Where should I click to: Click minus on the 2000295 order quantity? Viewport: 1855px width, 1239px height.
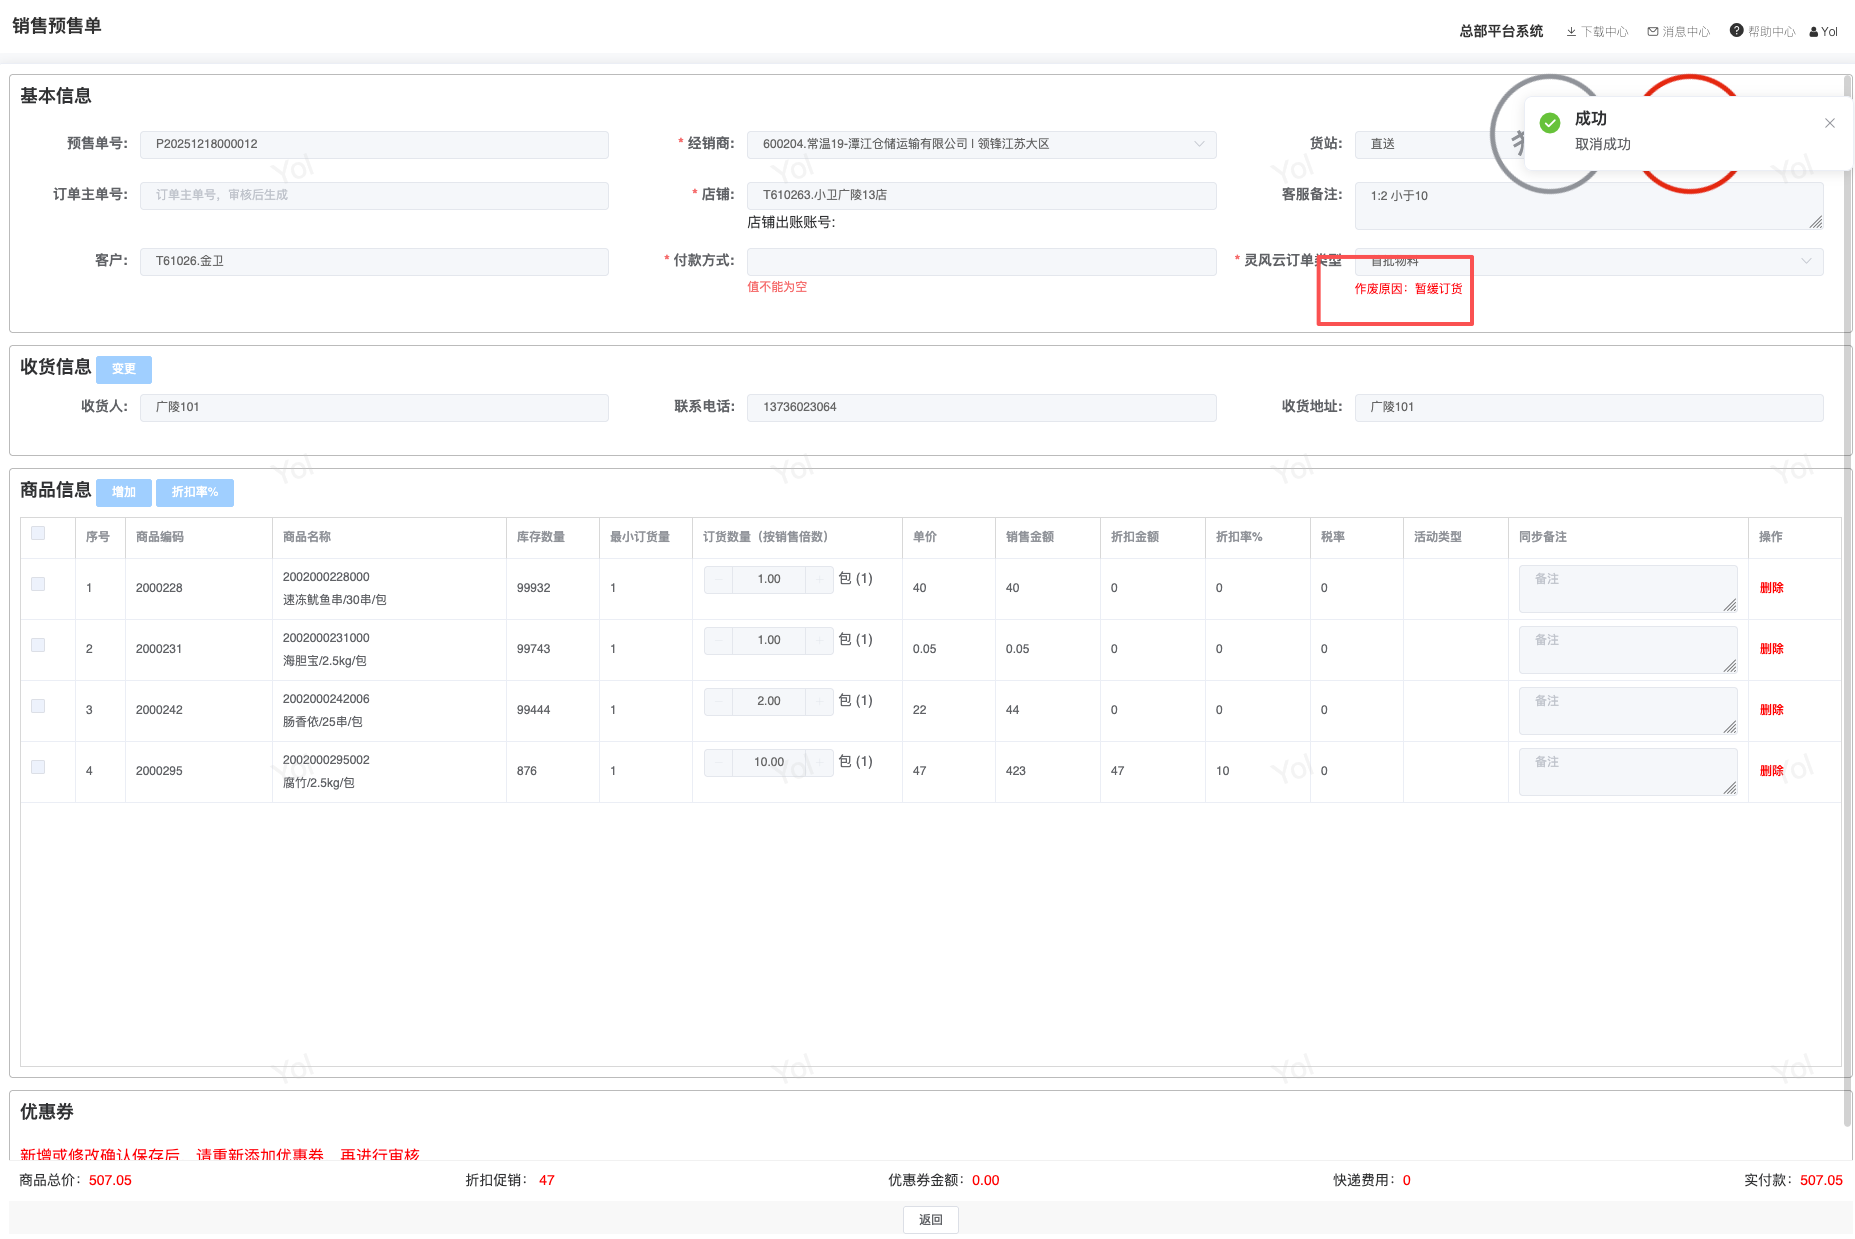[x=718, y=762]
